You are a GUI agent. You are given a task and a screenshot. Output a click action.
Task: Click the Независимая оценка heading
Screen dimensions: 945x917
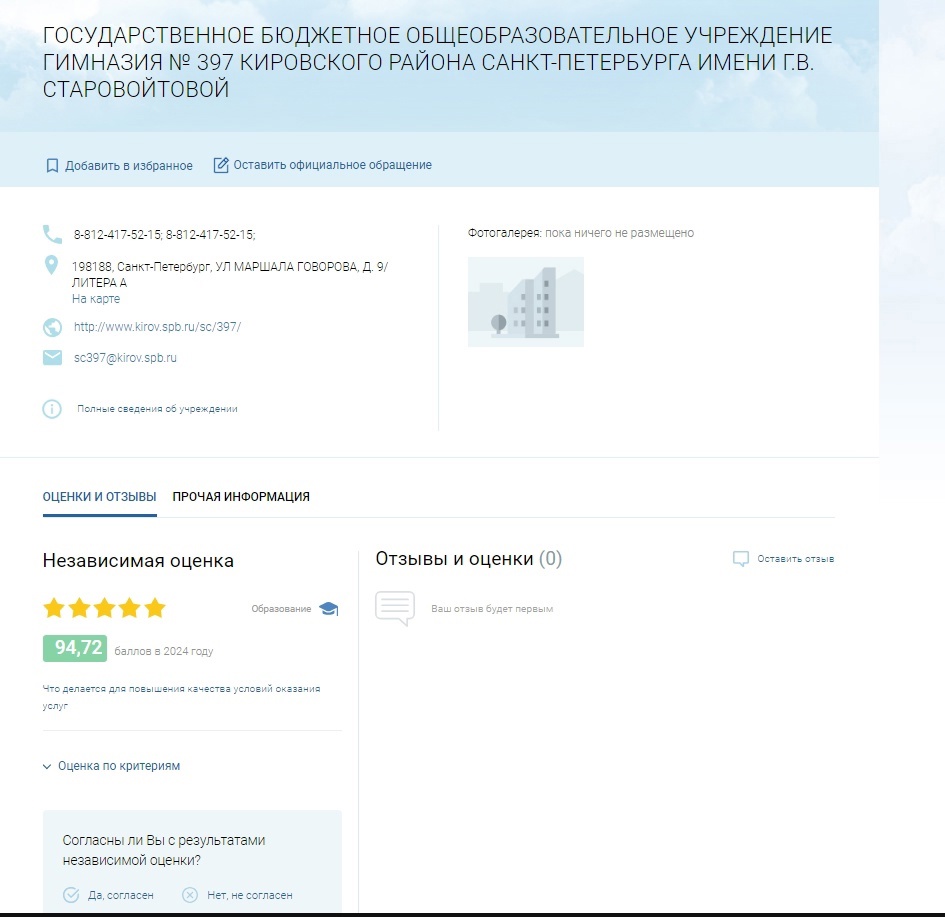click(138, 560)
